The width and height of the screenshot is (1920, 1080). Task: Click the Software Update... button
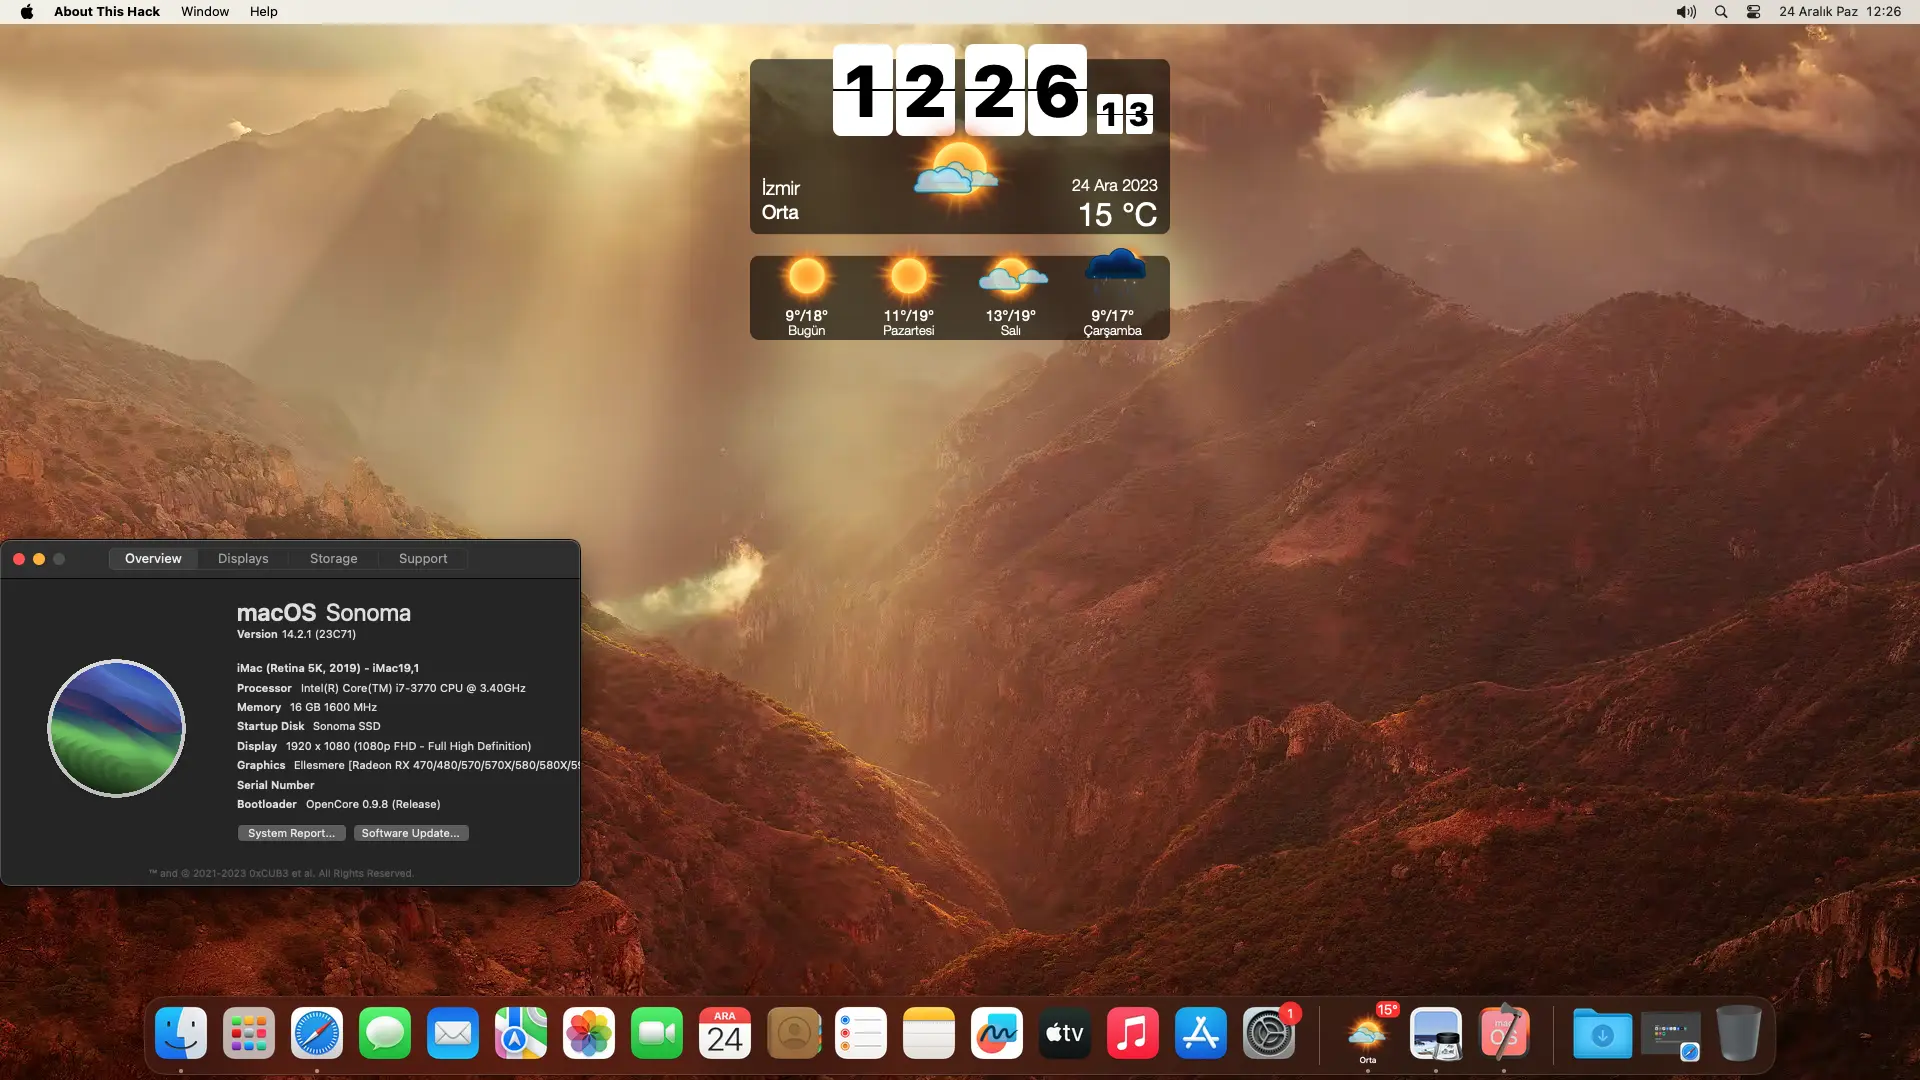click(411, 833)
